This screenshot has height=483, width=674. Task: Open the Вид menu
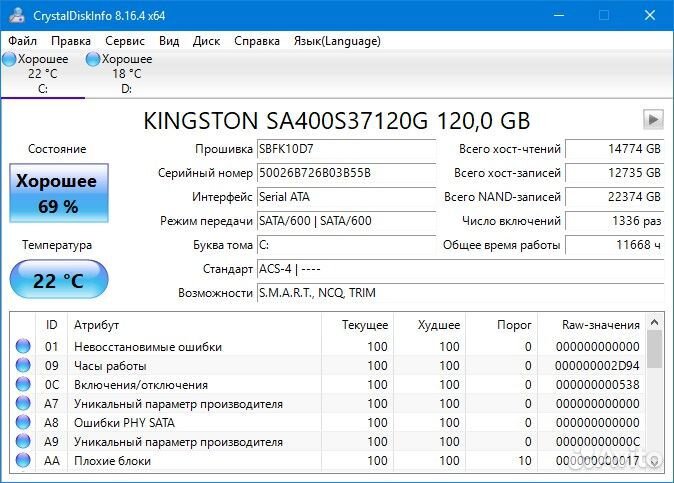[169, 41]
